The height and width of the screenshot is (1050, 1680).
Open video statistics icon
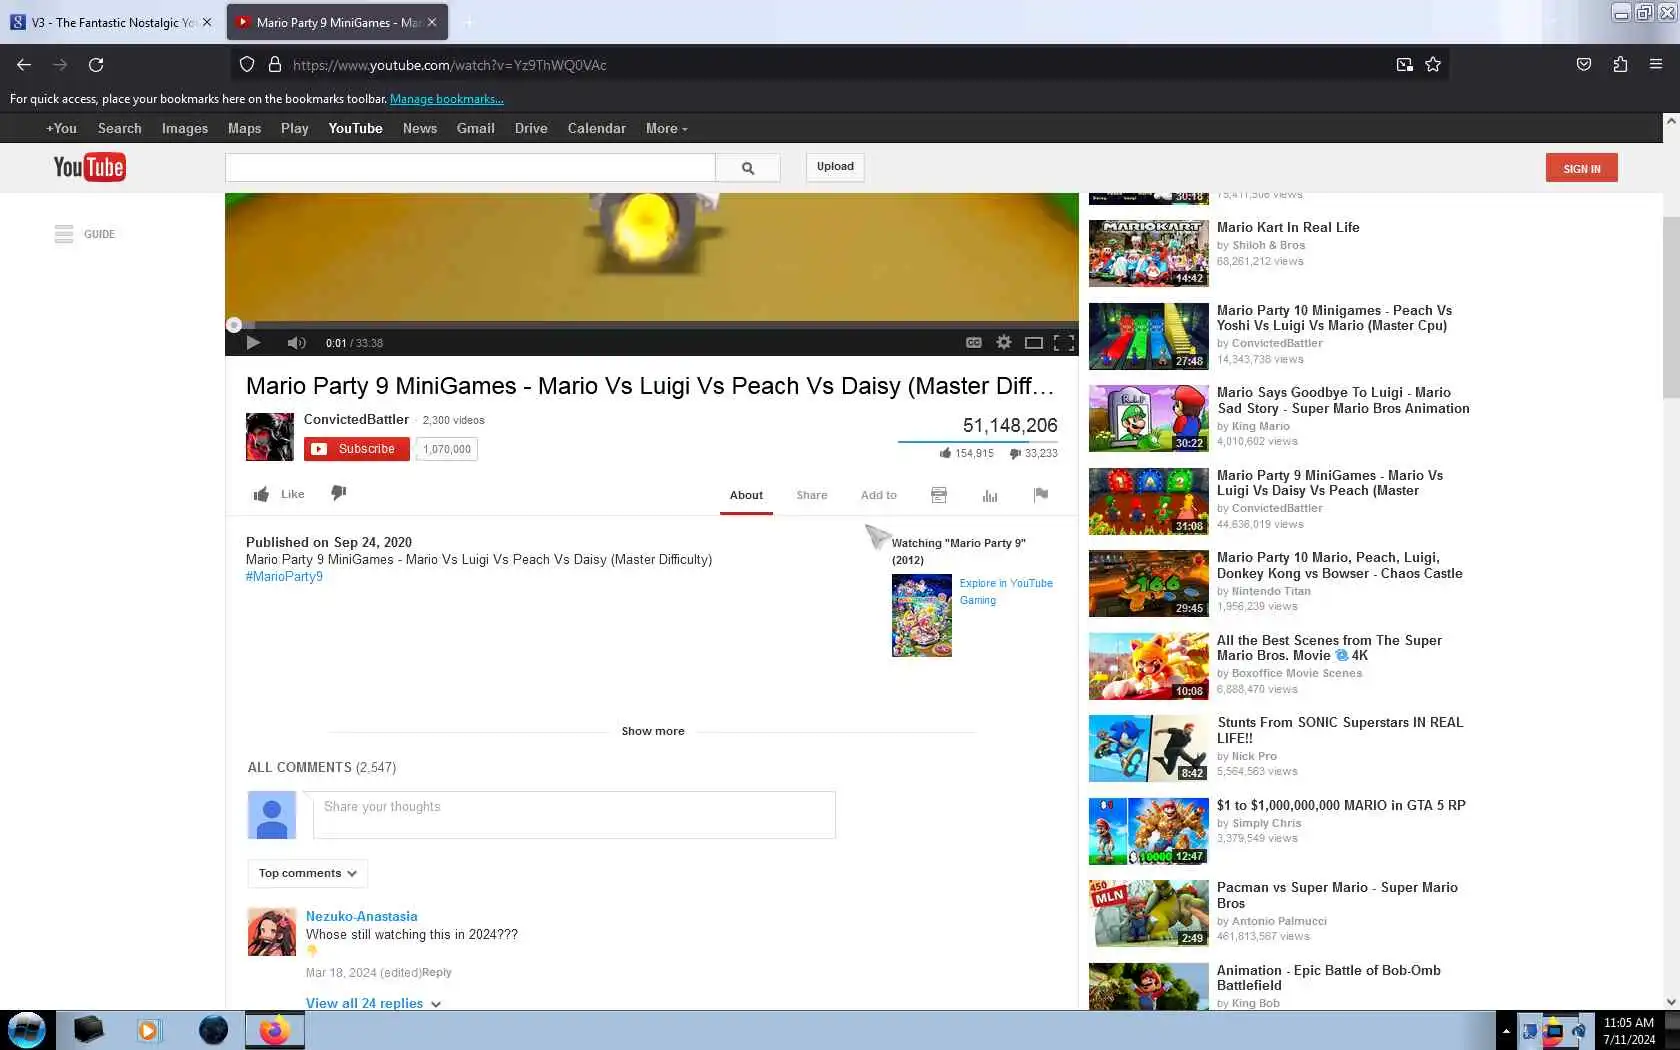pos(990,495)
